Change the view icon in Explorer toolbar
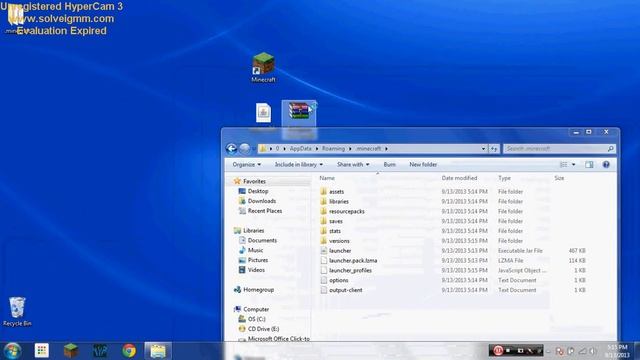 [564, 164]
